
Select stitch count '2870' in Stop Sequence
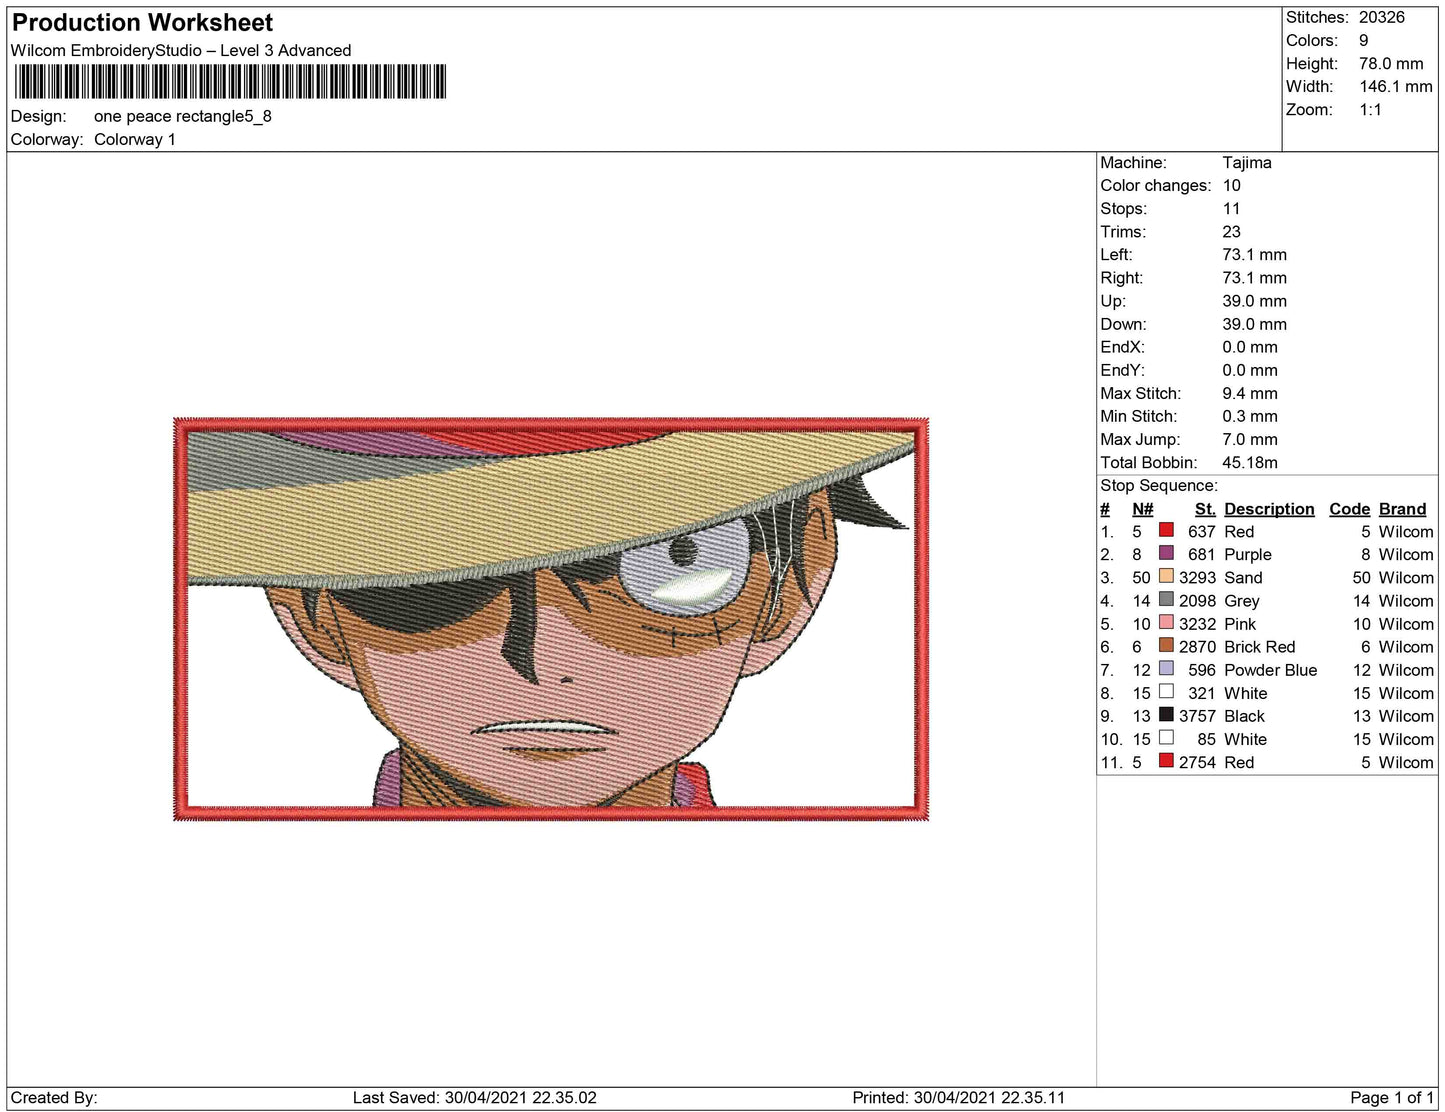(1197, 646)
